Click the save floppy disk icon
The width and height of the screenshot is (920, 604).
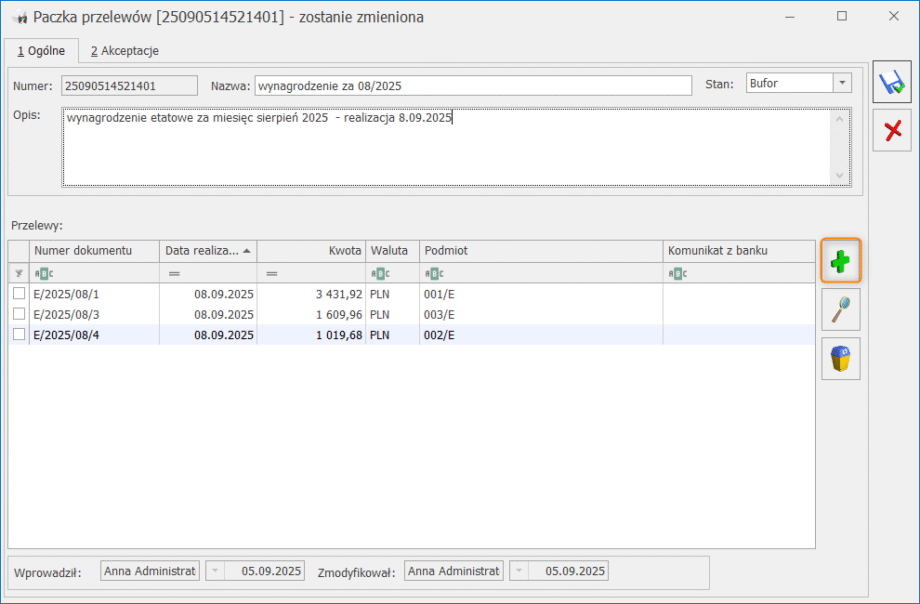891,85
